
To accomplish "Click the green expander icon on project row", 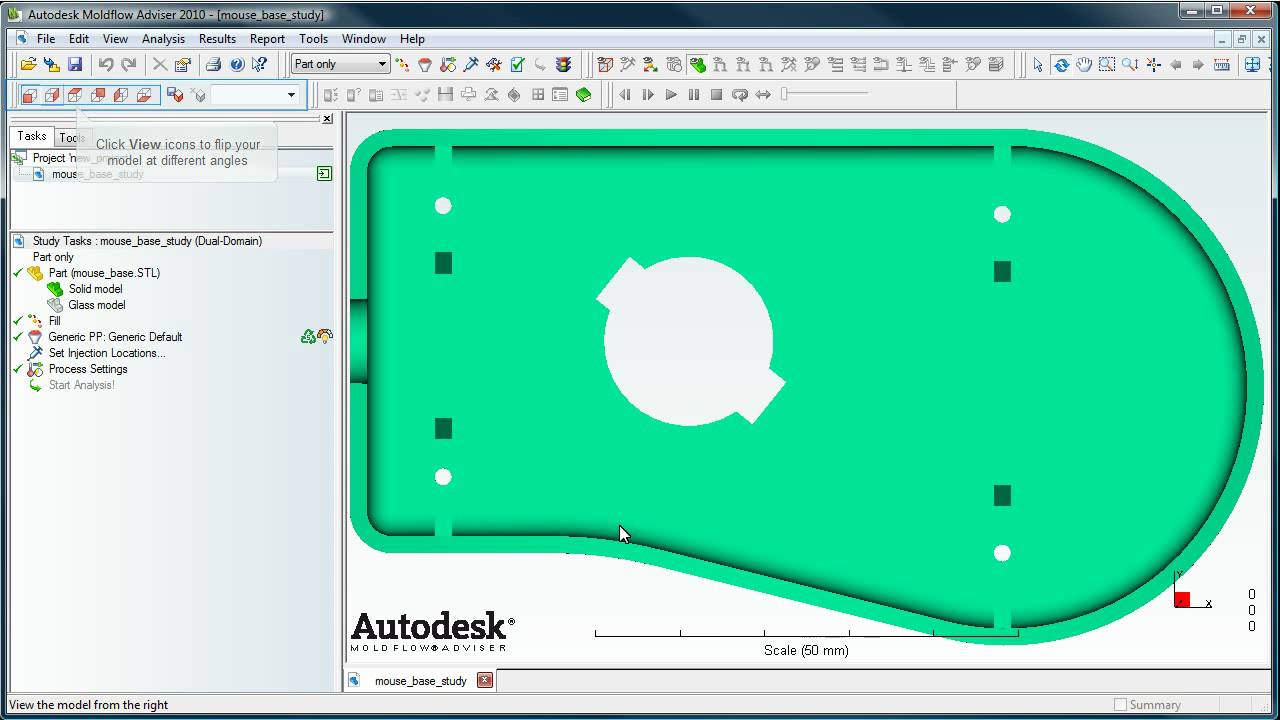I will pyautogui.click(x=324, y=174).
